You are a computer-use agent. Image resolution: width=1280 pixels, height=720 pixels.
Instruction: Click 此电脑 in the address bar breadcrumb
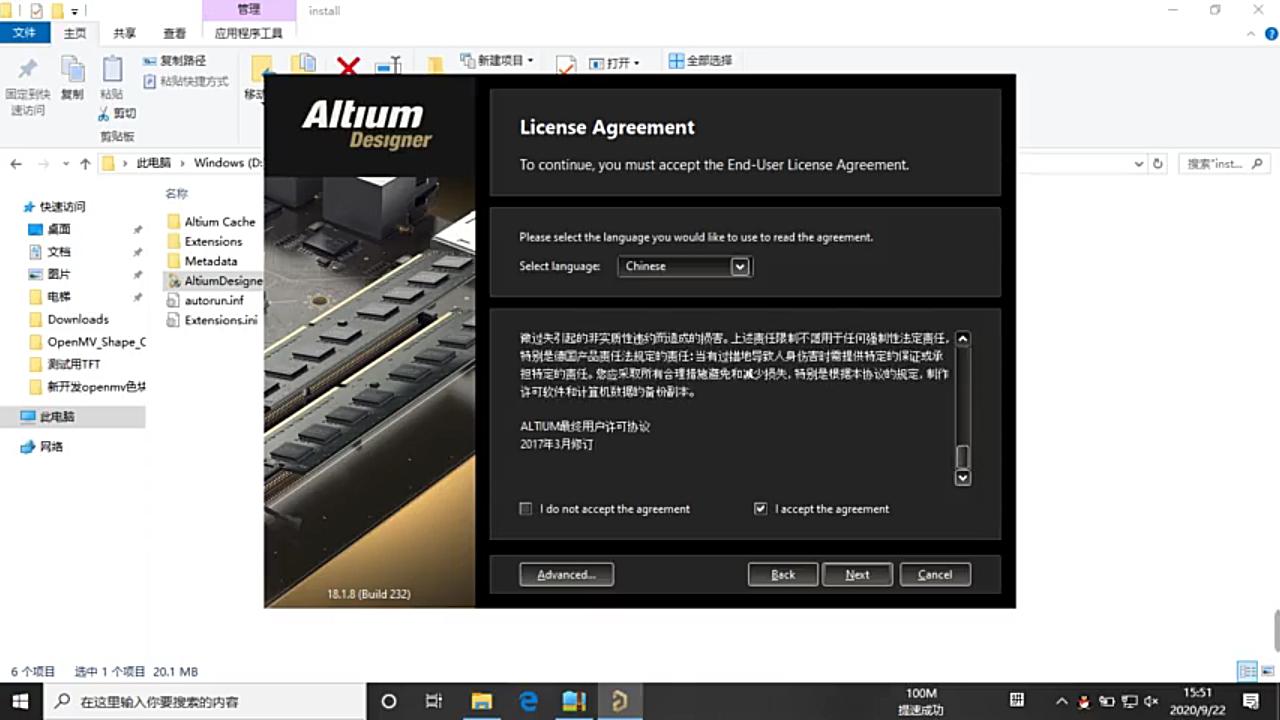point(153,163)
